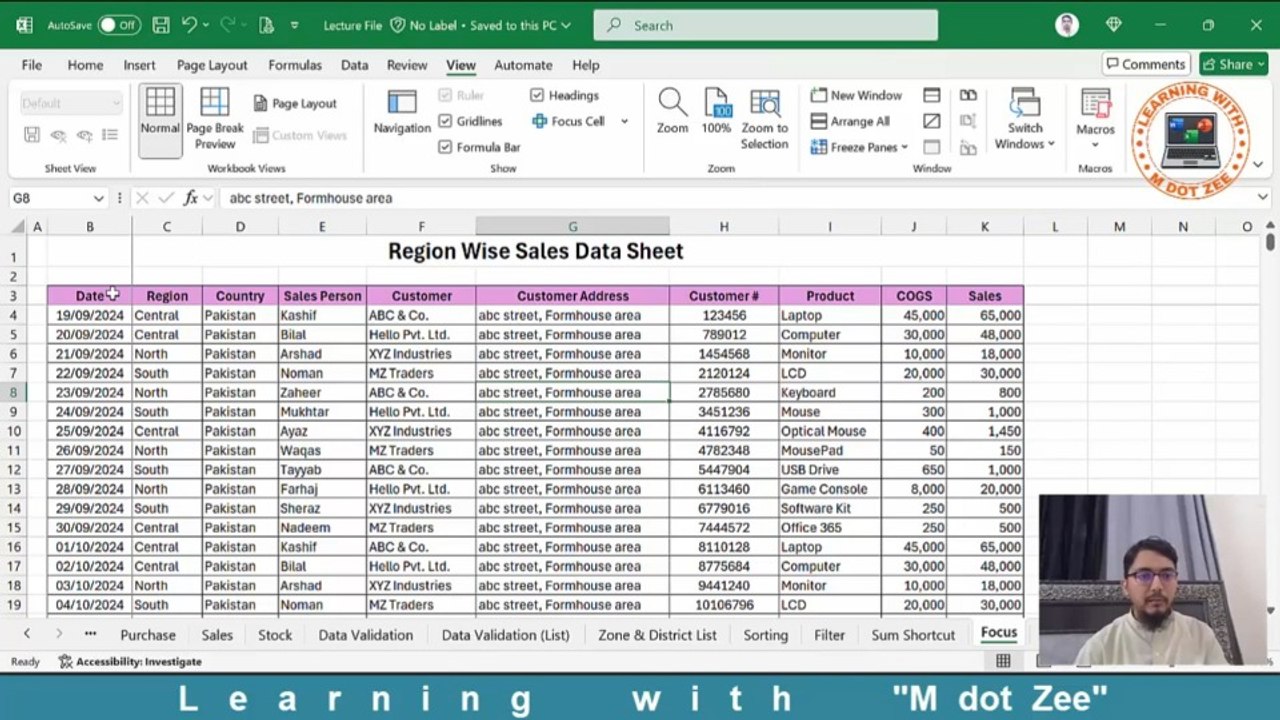The image size is (1280, 720).
Task: Click Accessibility: Investigate in status bar
Action: coord(130,661)
